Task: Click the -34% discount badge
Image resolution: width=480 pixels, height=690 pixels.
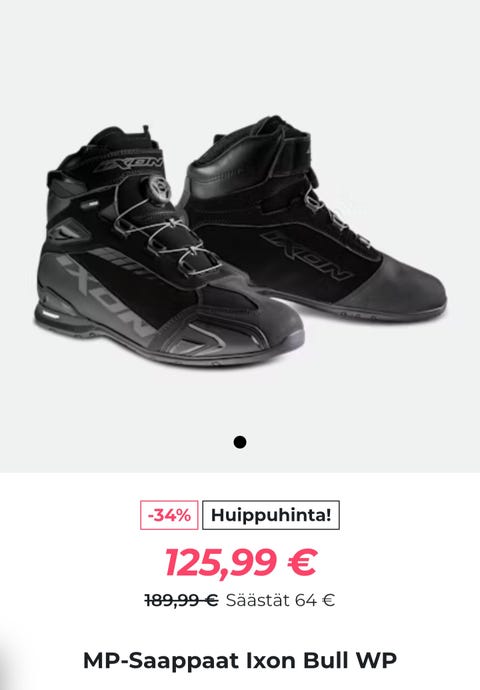Action: pyautogui.click(x=169, y=515)
